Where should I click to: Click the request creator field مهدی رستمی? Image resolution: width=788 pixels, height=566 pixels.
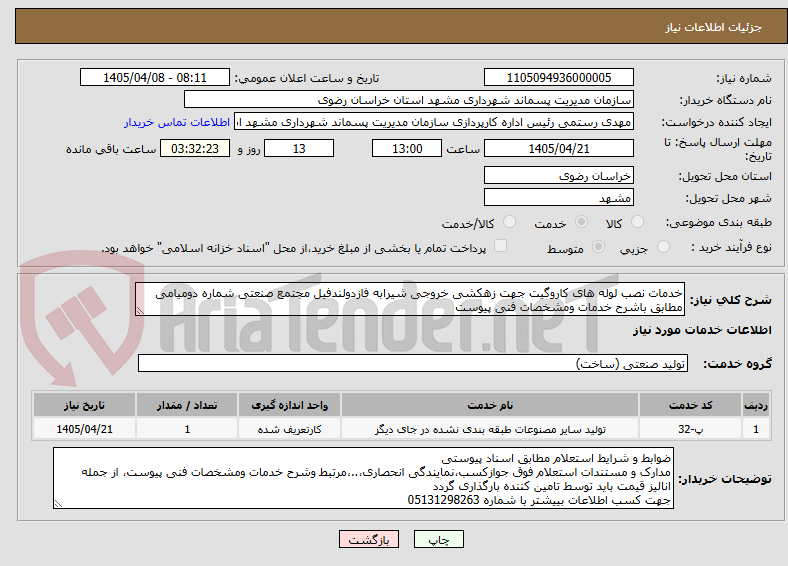pos(434,122)
